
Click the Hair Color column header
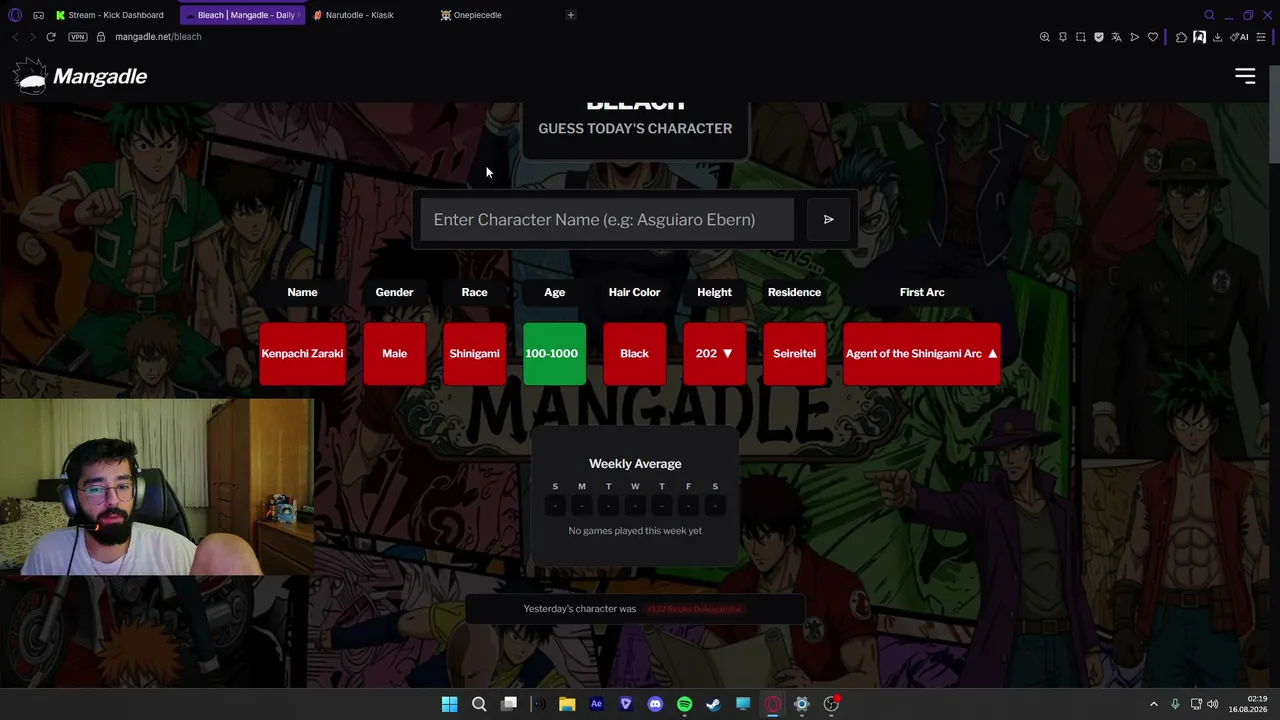(x=634, y=292)
